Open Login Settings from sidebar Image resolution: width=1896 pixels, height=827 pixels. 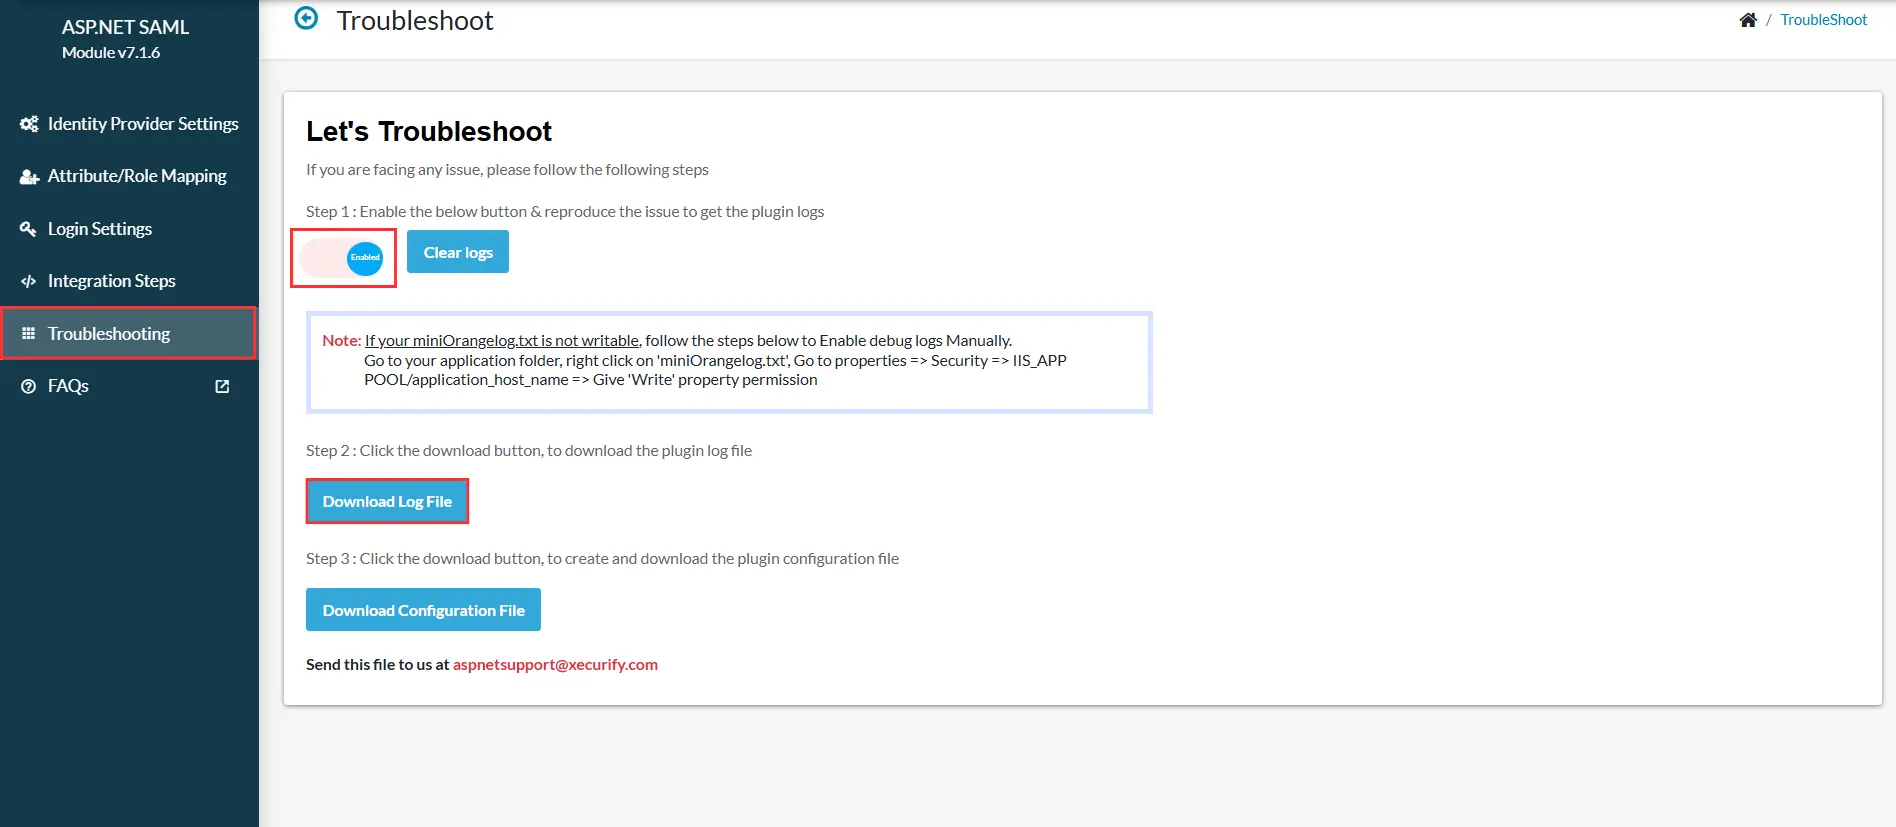pyautogui.click(x=100, y=229)
